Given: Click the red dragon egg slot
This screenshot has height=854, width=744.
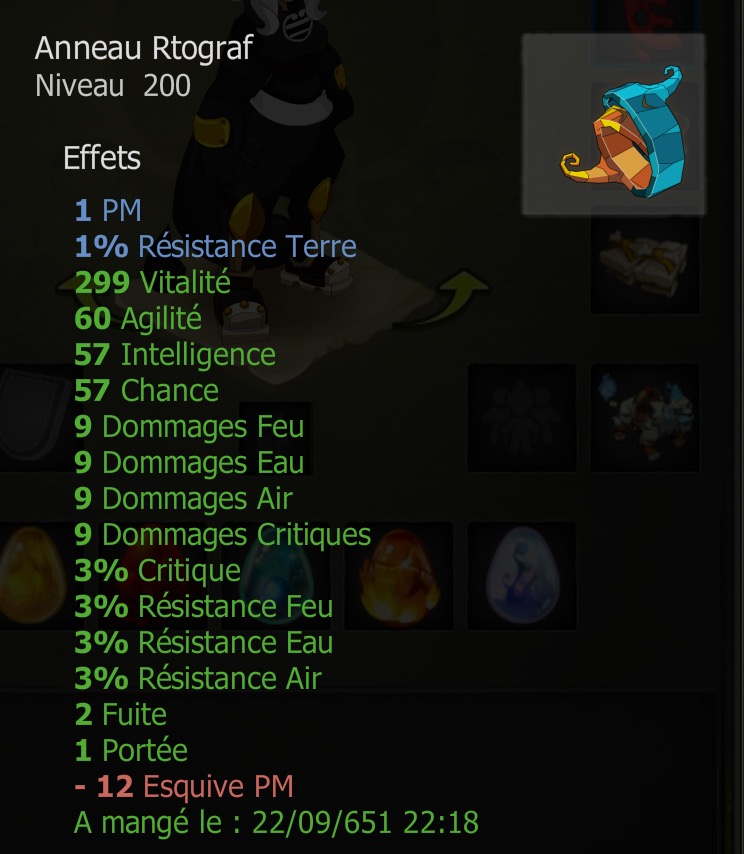Looking at the screenshot, I should point(153,576).
